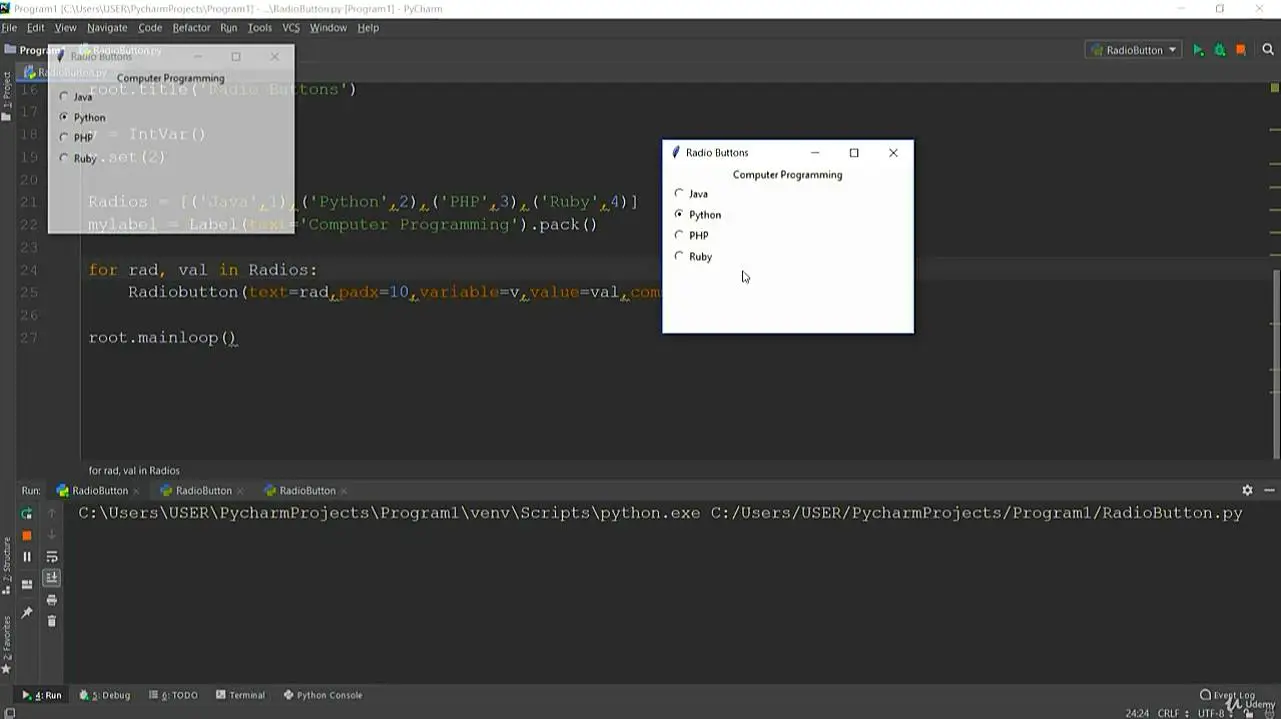This screenshot has width=1281, height=719.
Task: Open the tool windows quick-access icon in the bottom-left corner
Action: point(9,713)
